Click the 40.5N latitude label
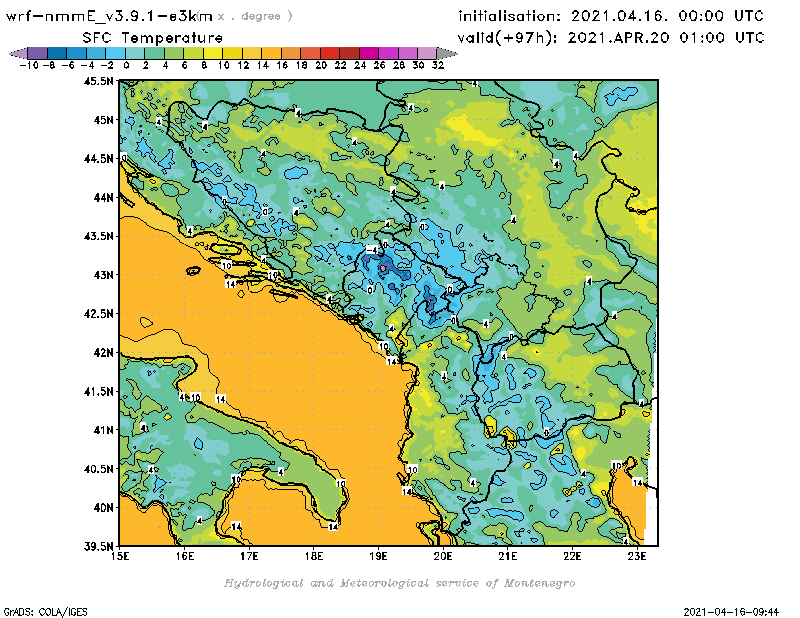The image size is (800, 618). coord(98,468)
